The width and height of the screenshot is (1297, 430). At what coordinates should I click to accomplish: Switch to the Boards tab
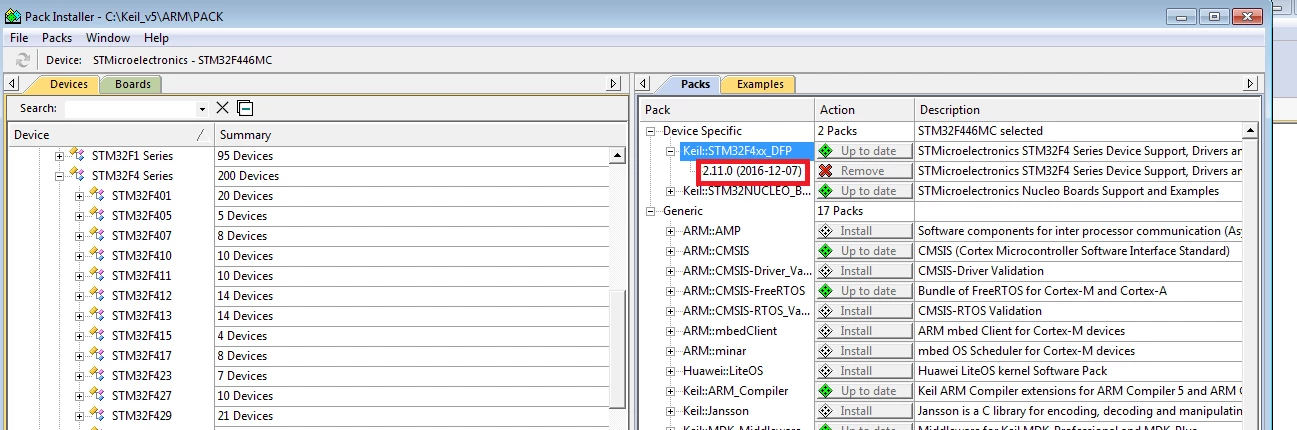132,84
